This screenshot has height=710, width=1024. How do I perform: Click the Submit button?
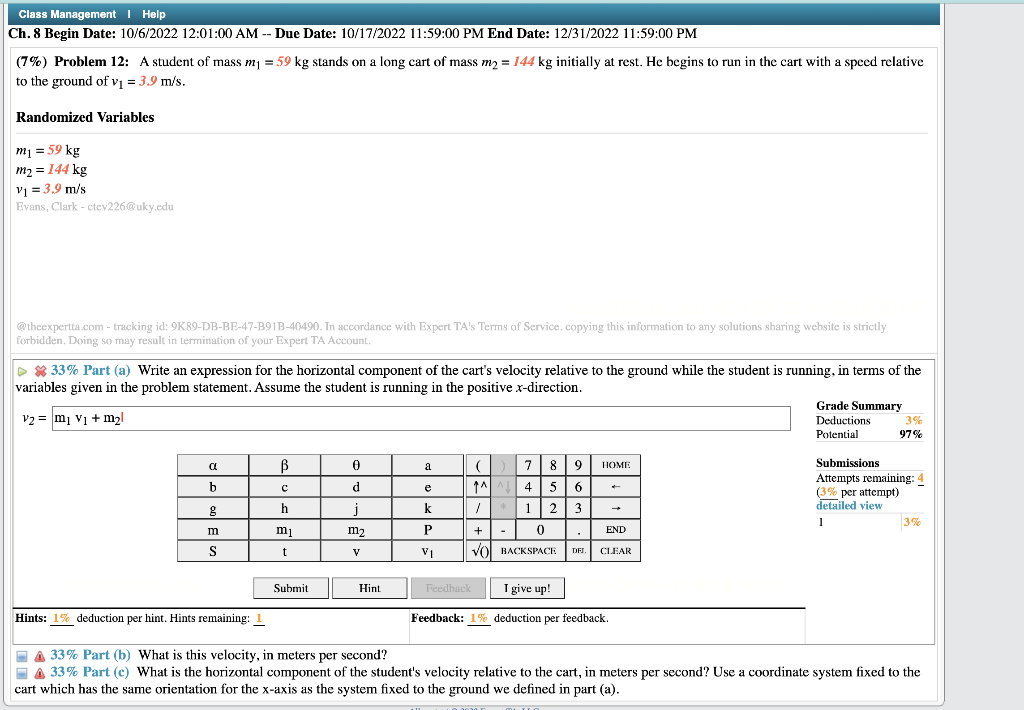tap(290, 588)
